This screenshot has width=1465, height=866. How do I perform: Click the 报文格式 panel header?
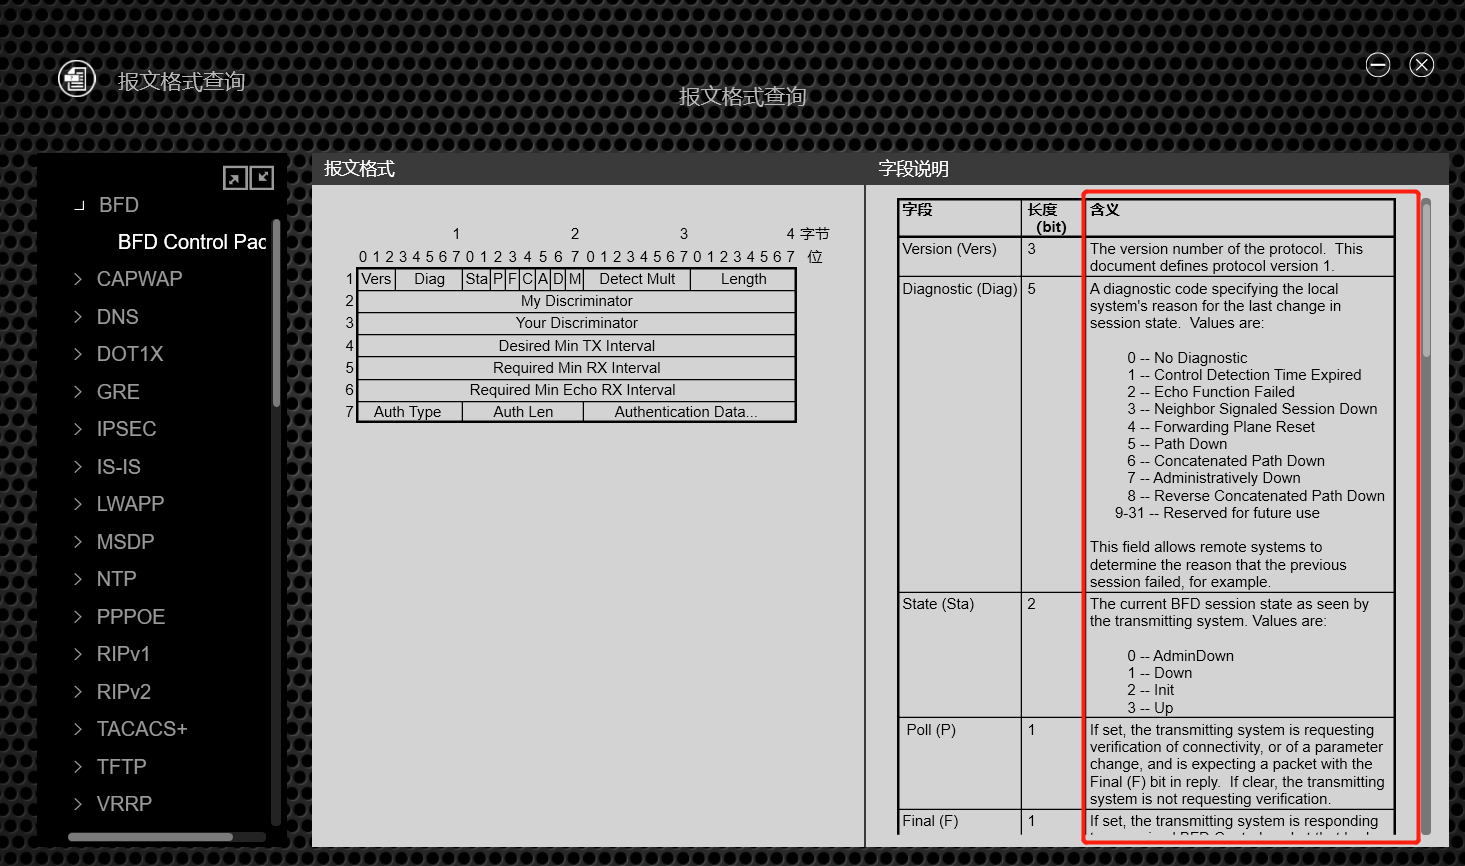(359, 169)
